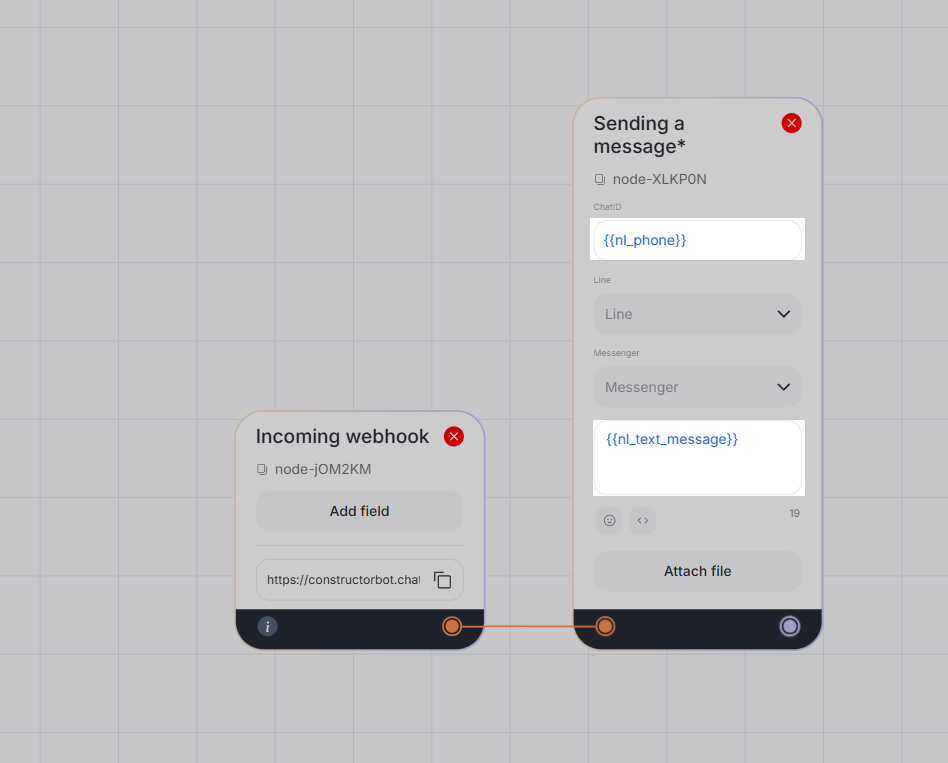Expand Line dropdown chevron arrow
Viewport: 948px width, 763px height.
pyautogui.click(x=784, y=314)
